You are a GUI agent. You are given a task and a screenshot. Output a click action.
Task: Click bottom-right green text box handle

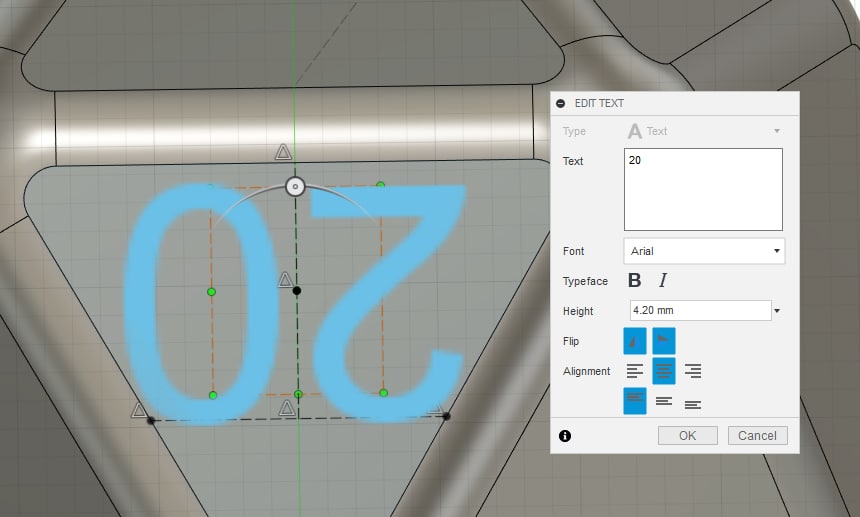383,393
